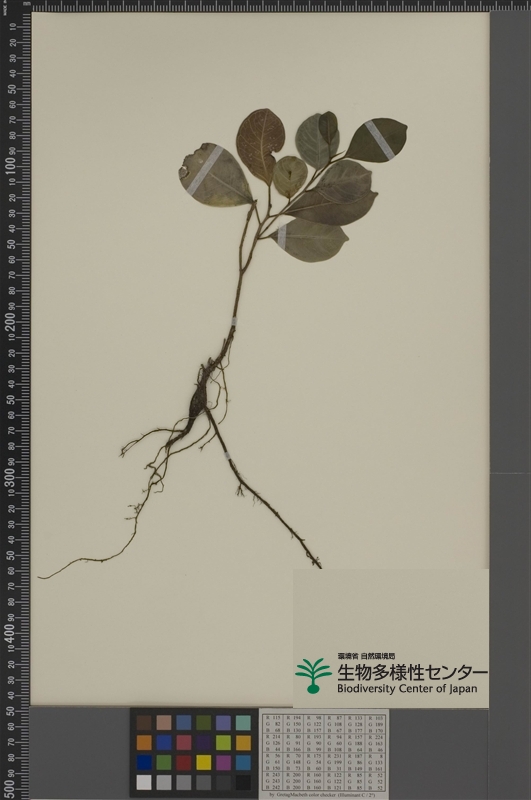The height and width of the screenshot is (800, 531).
Task: Select the black swatch in bottom row
Action: (243, 782)
